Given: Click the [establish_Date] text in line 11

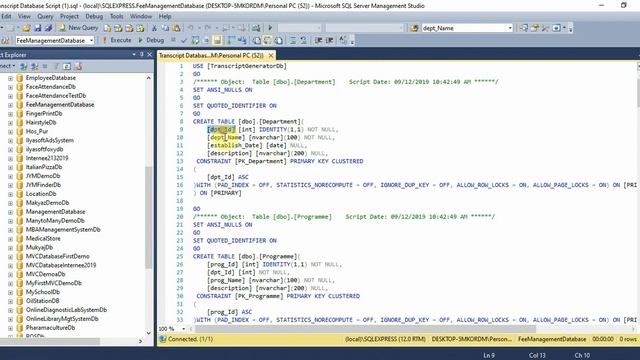Looking at the screenshot, I should tap(235, 145).
